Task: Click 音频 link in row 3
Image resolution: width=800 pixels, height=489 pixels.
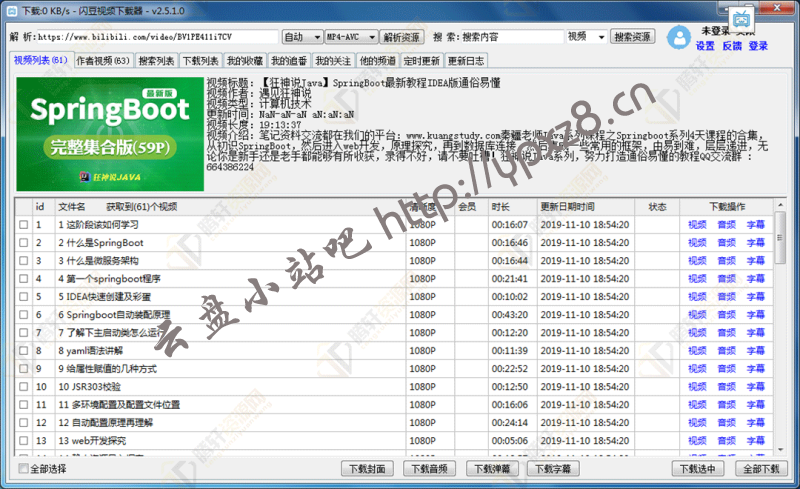Action: point(727,260)
